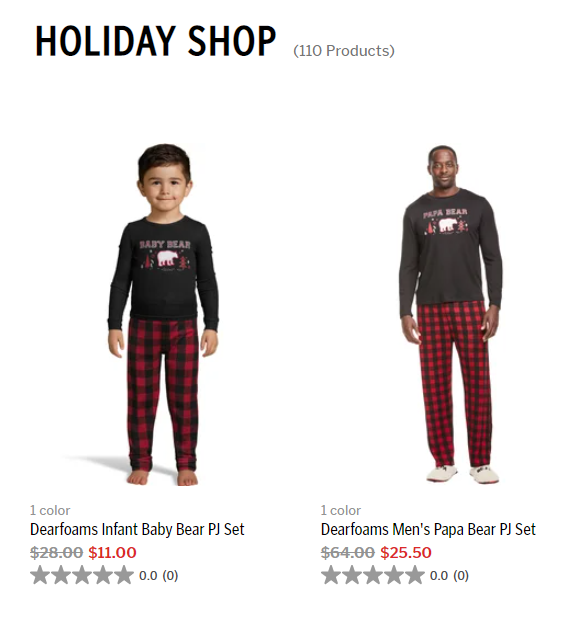The image size is (573, 620).
Task: Click the crossed-out $28.00 original price
Action: tap(57, 552)
